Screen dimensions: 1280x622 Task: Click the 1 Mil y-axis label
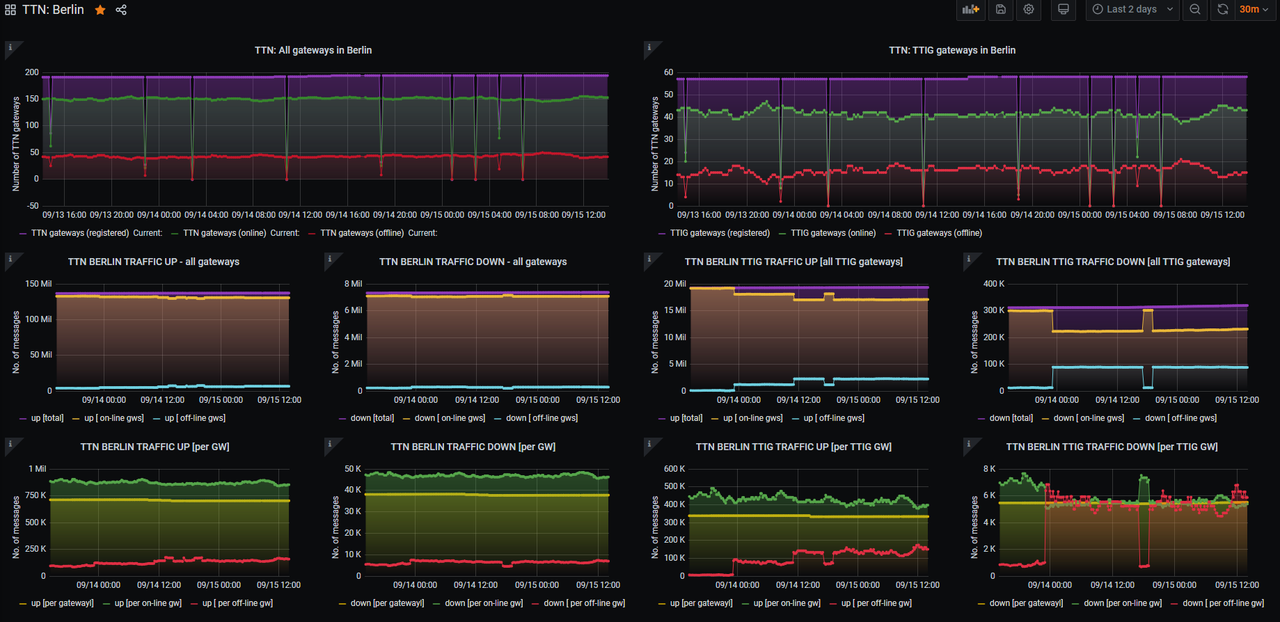pyautogui.click(x=38, y=469)
